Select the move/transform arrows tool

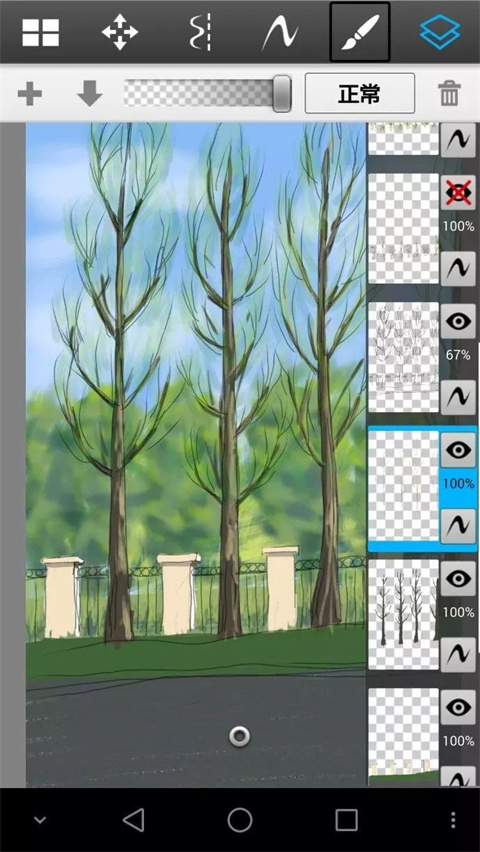(x=120, y=32)
